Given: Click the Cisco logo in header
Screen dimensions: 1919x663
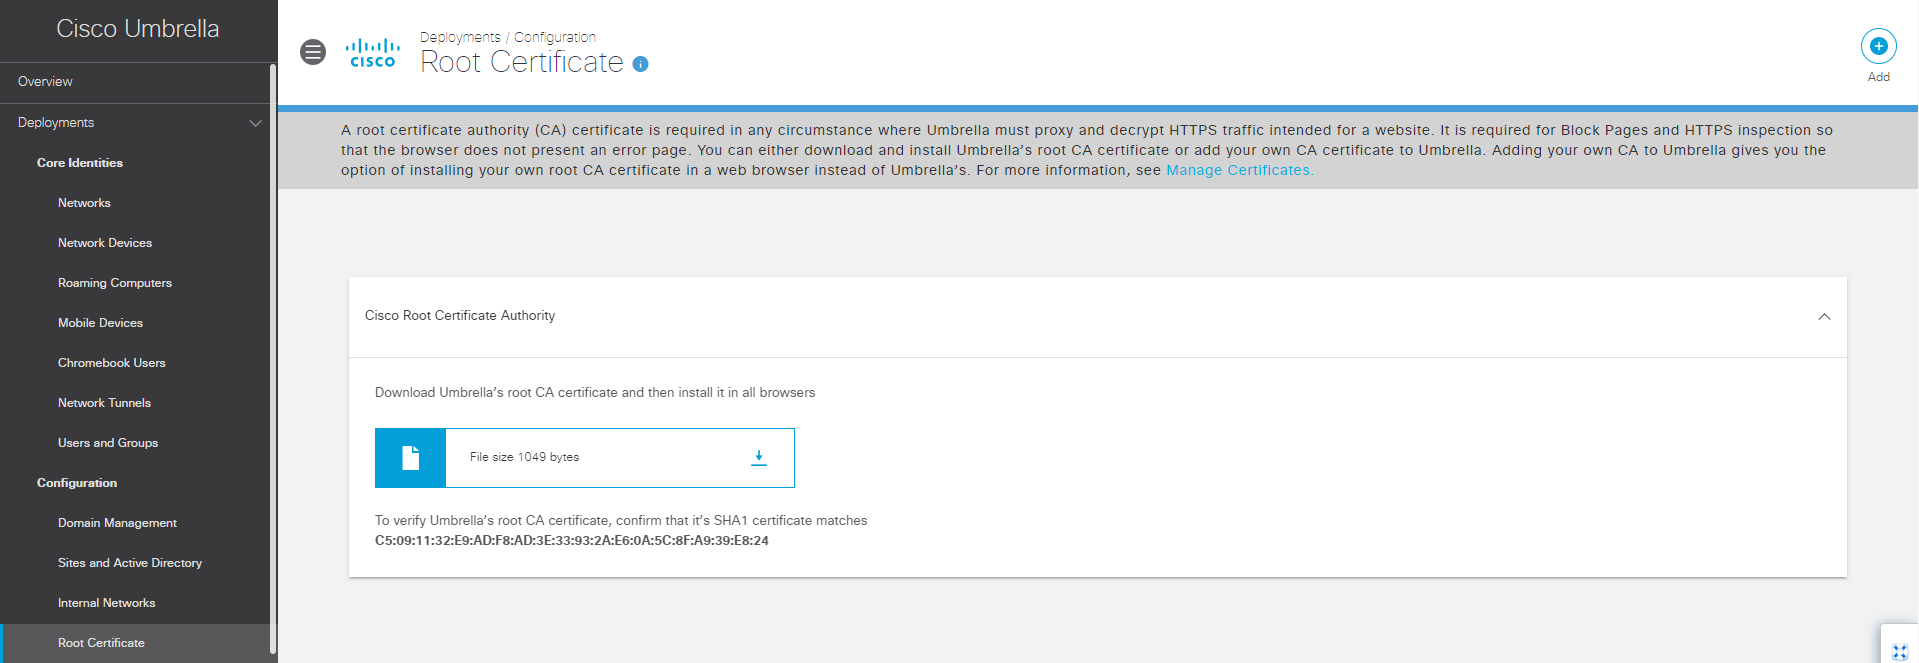Looking at the screenshot, I should (373, 53).
